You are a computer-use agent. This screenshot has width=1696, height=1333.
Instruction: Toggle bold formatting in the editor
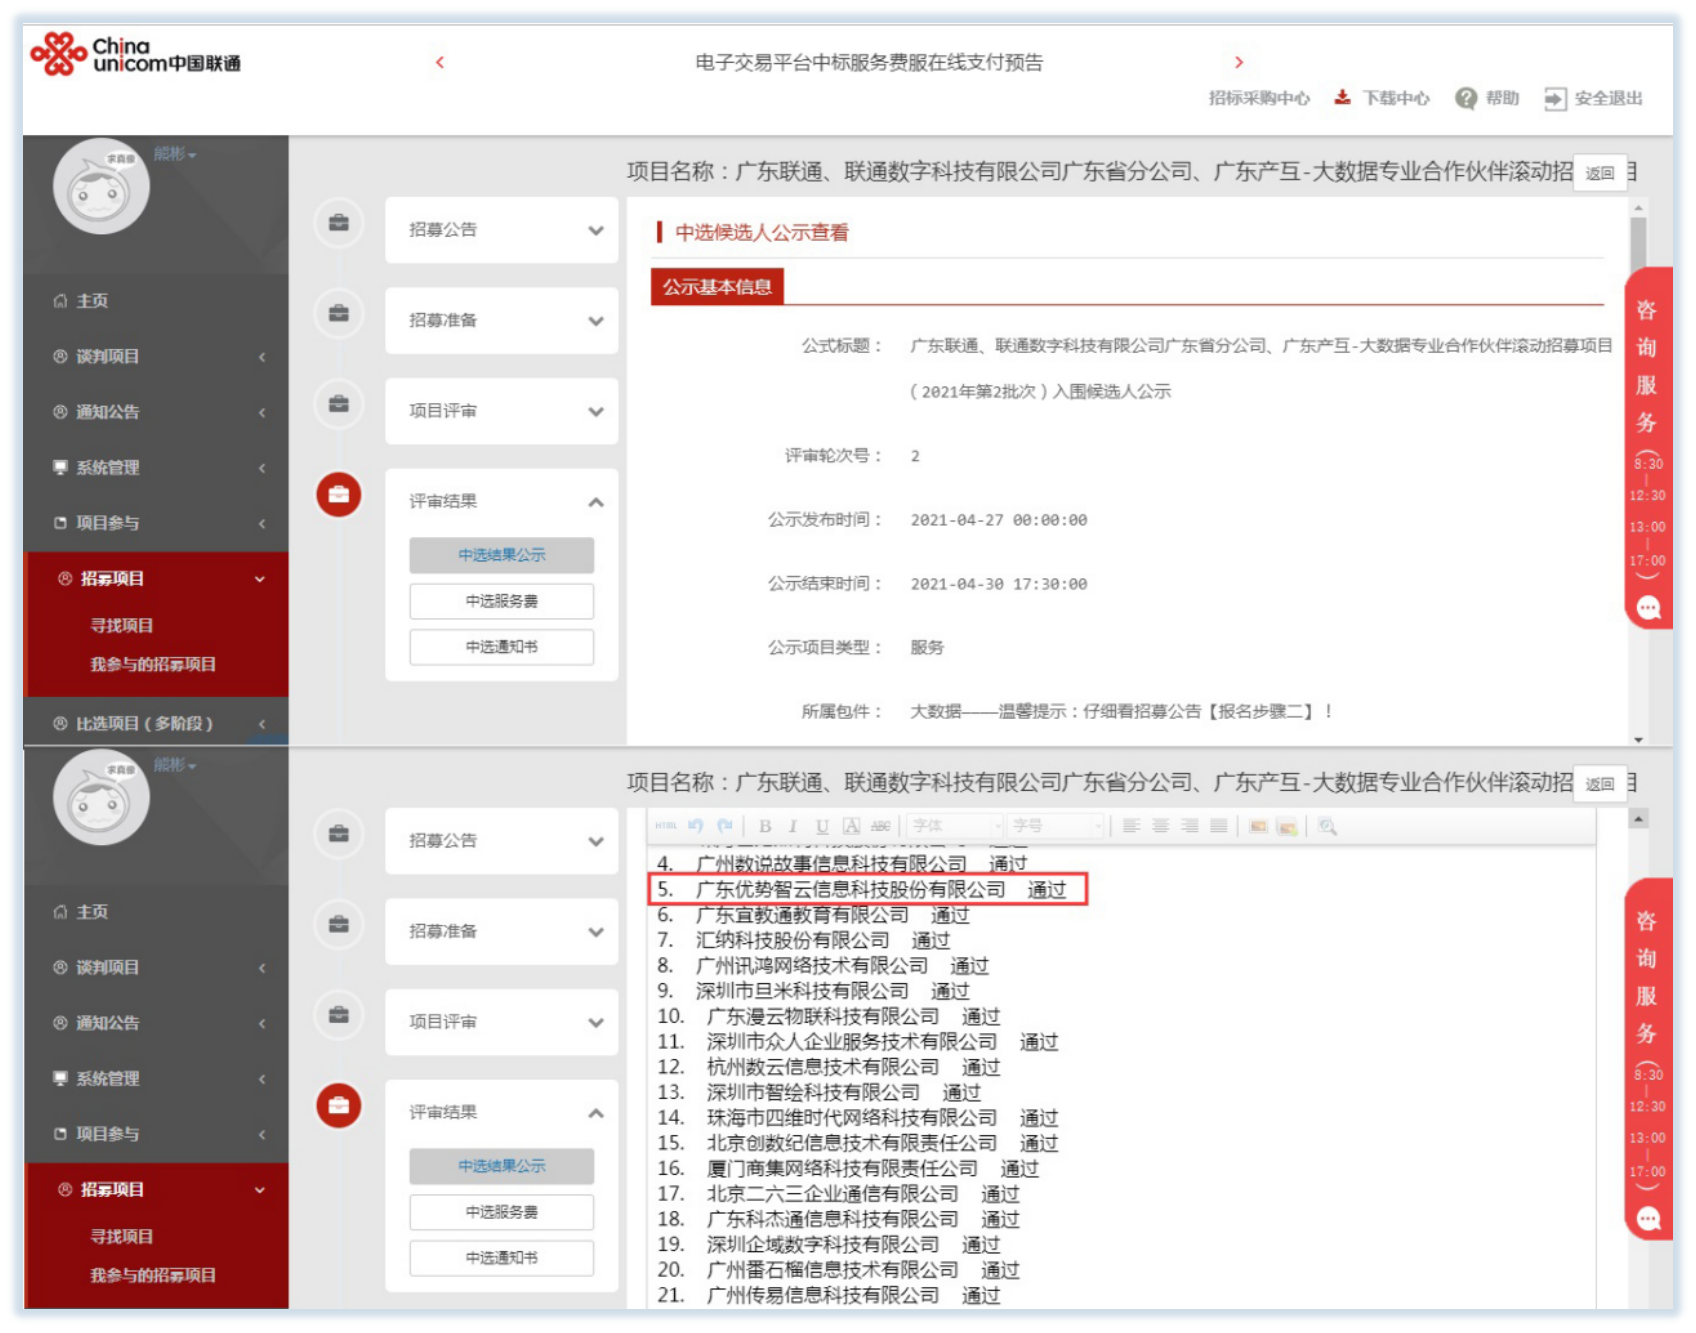[x=765, y=826]
